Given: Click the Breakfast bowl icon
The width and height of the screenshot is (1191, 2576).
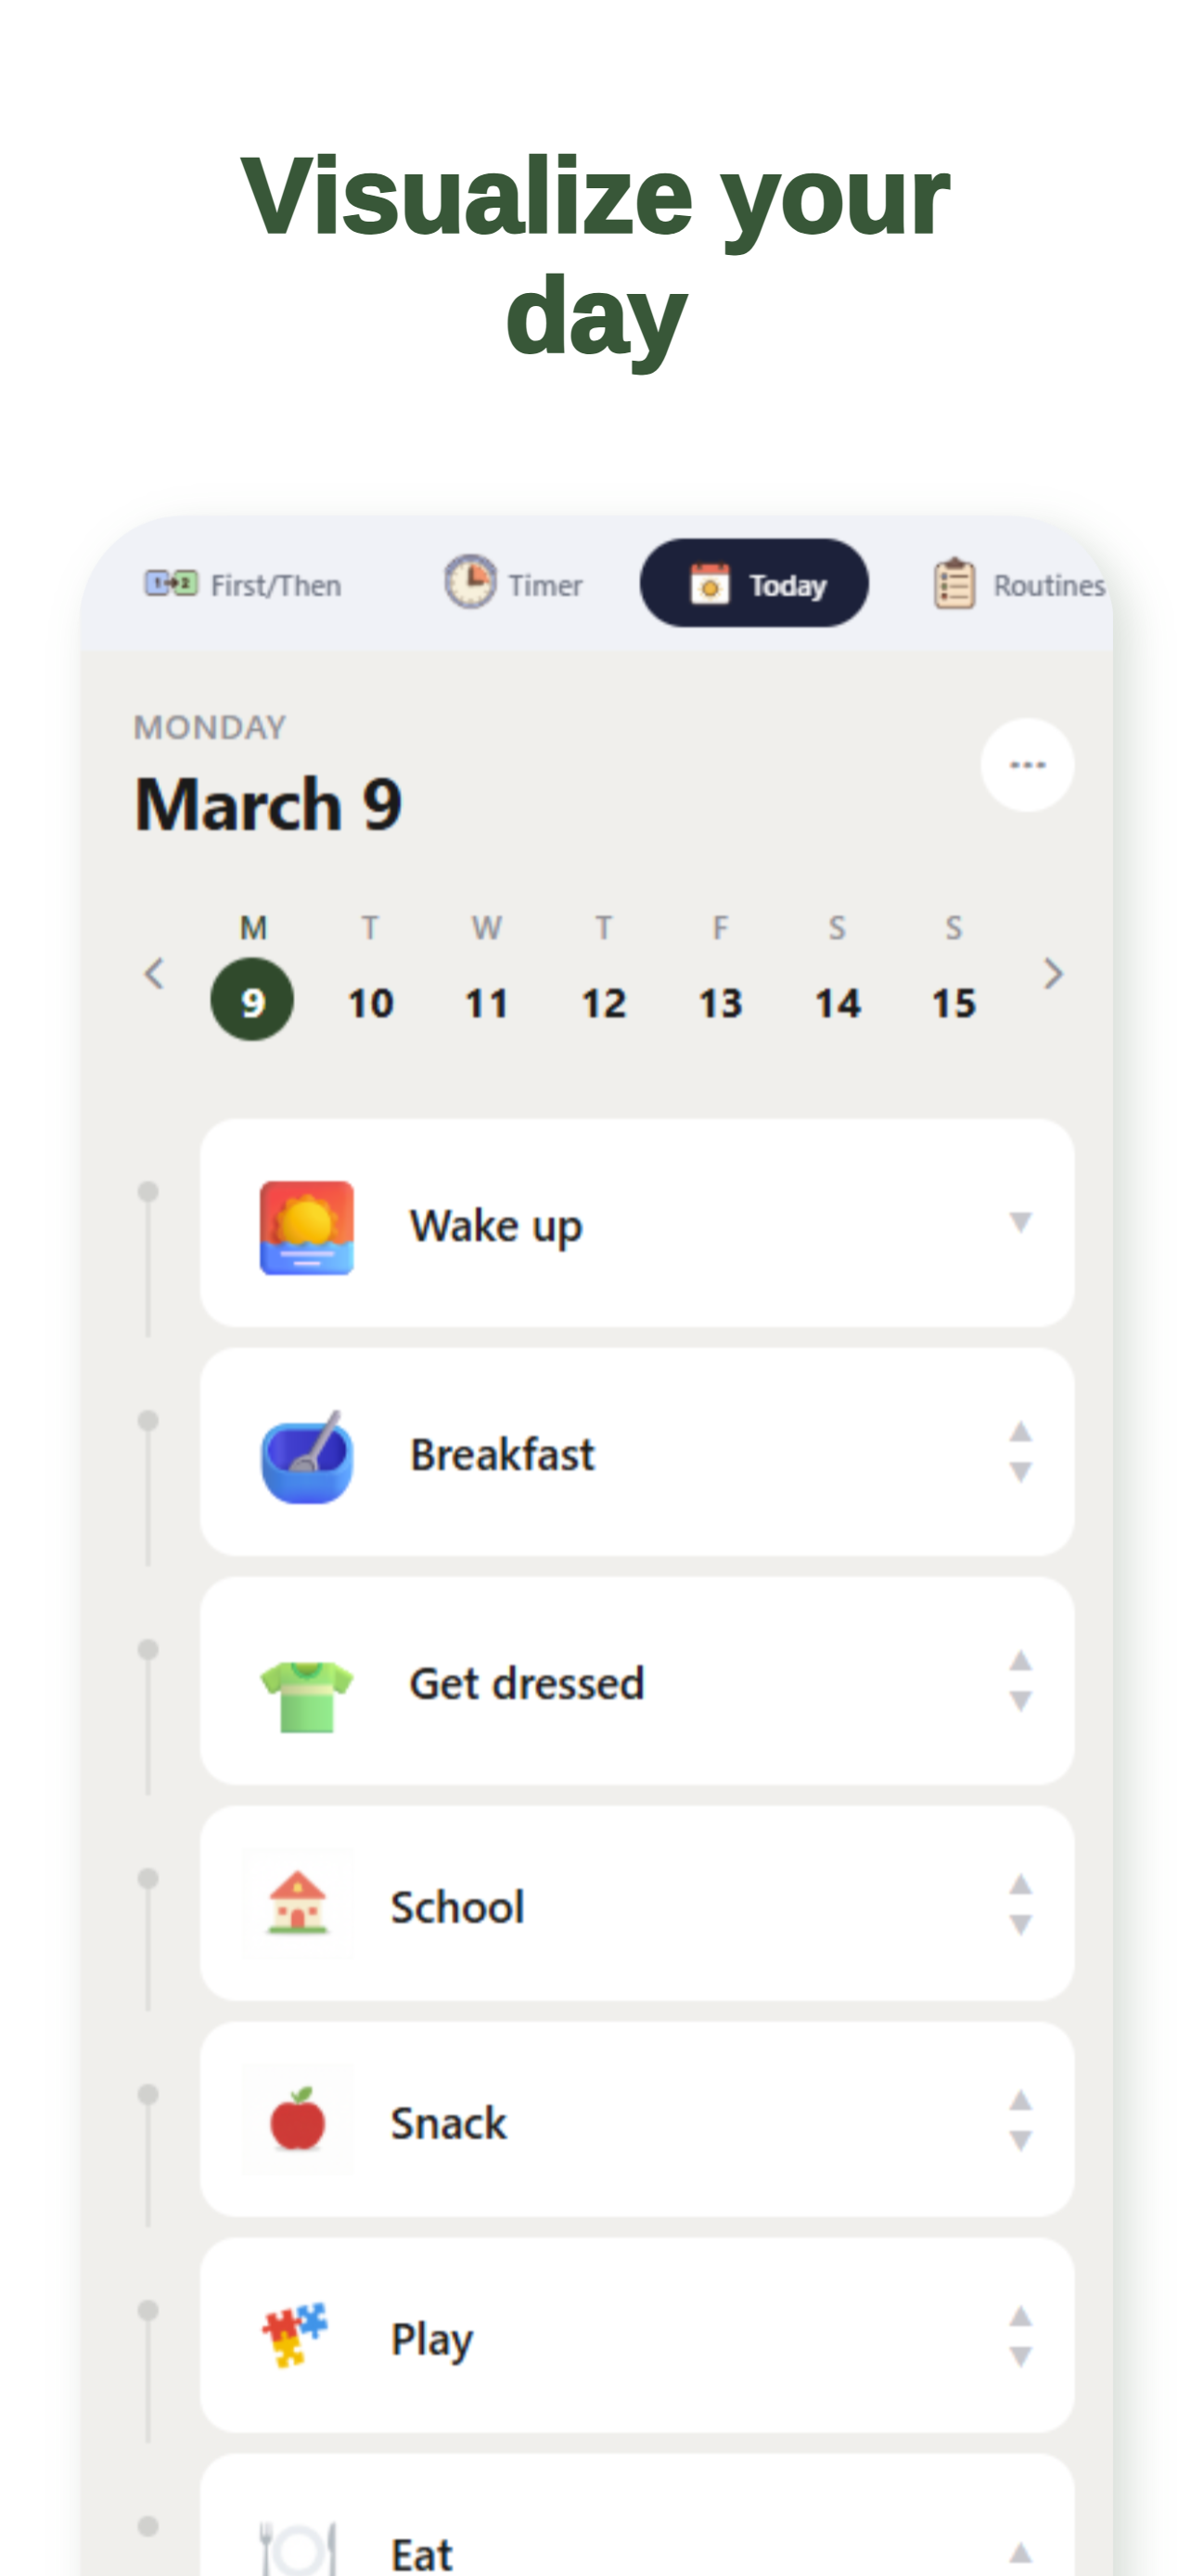Looking at the screenshot, I should (306, 1455).
